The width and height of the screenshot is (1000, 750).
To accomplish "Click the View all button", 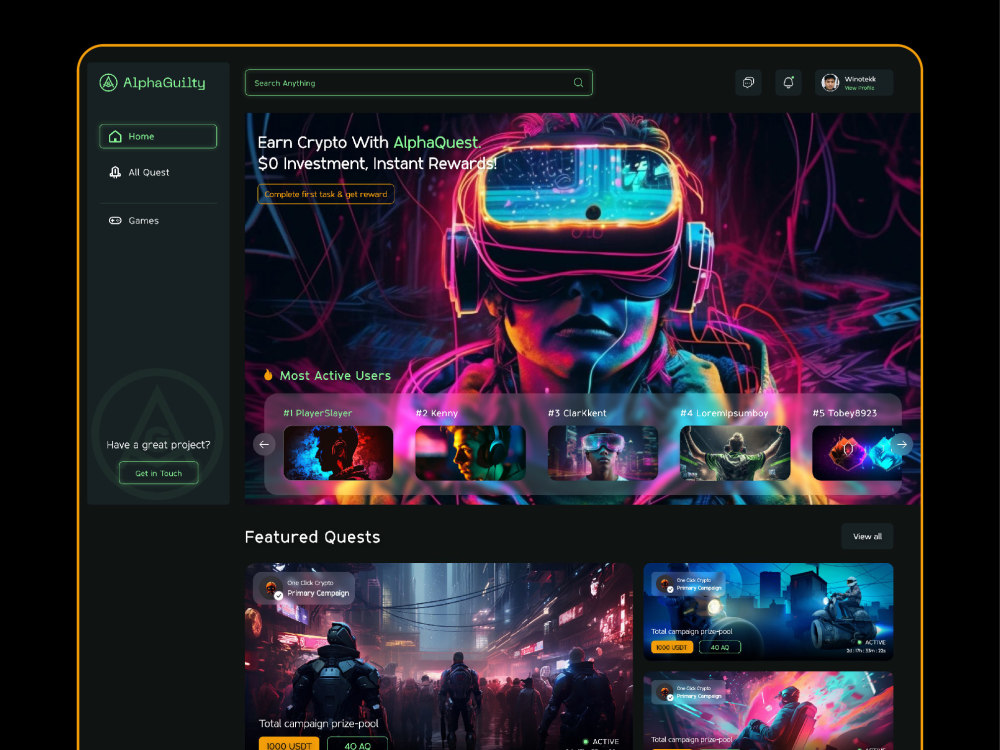I will [x=866, y=536].
